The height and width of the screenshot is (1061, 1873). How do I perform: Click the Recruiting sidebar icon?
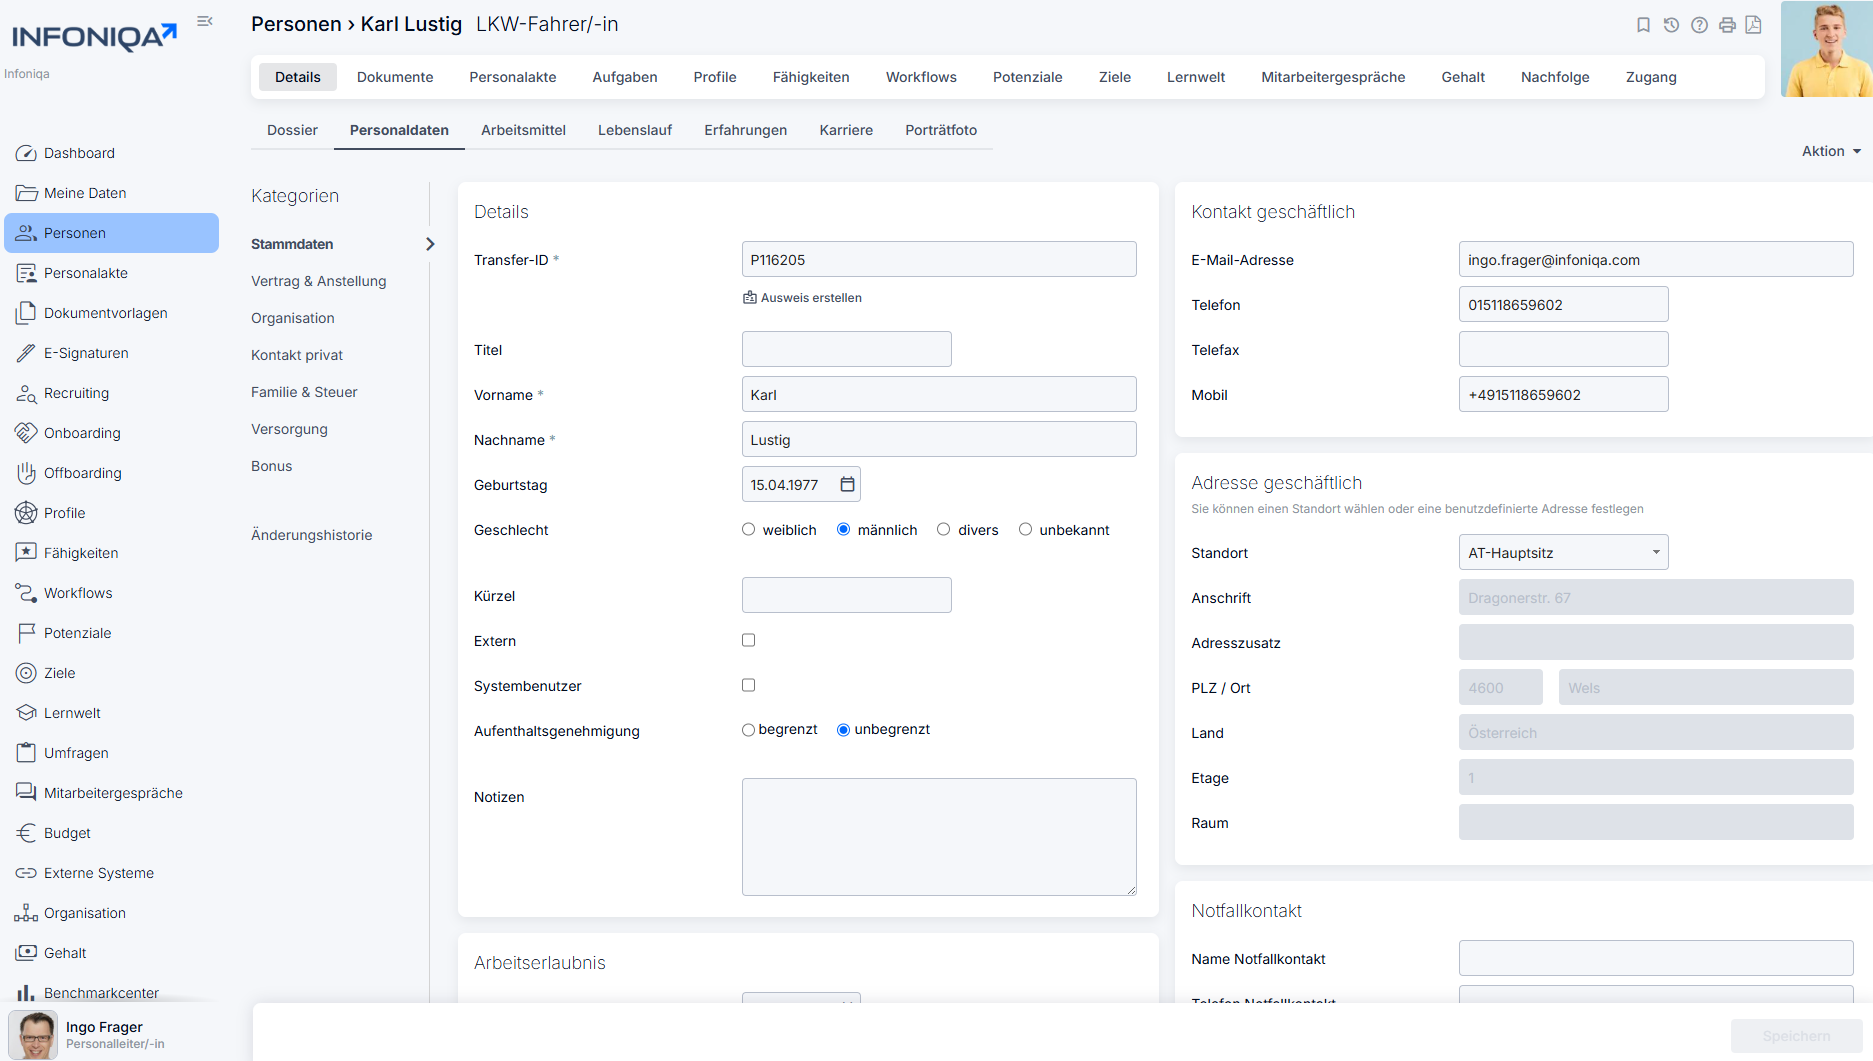pos(26,393)
